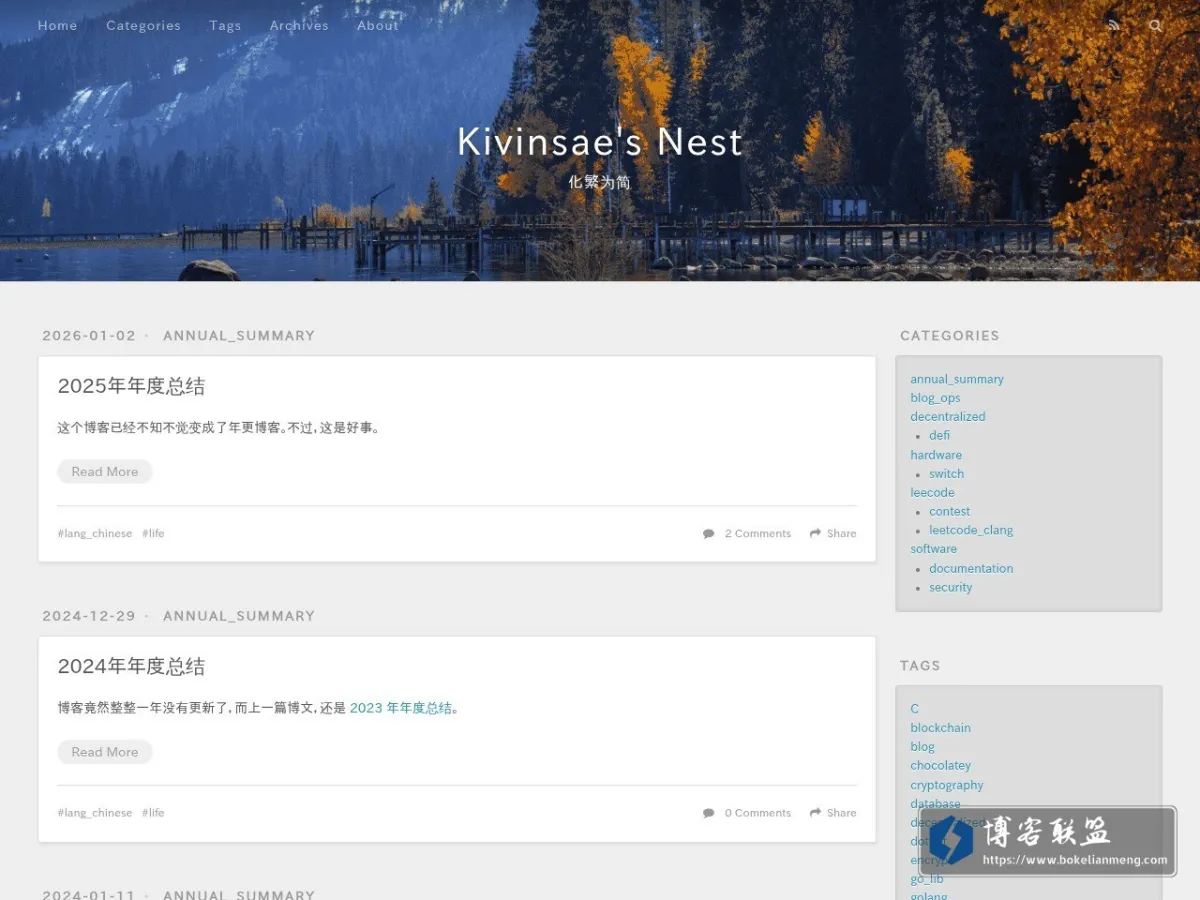
Task: Click the Kivinsae's Nest site title
Action: click(x=600, y=142)
